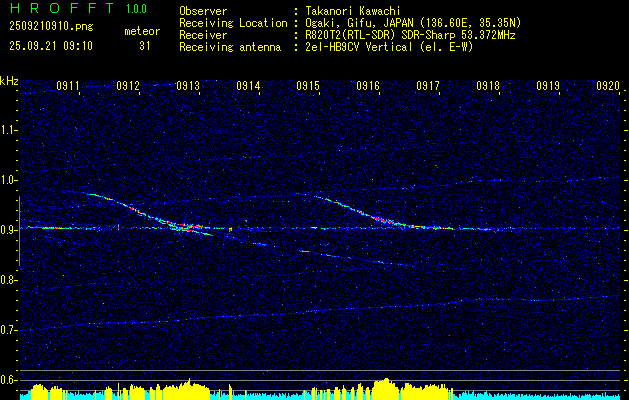Click the 2el-HB9CV Vertical antenna text

(387, 47)
